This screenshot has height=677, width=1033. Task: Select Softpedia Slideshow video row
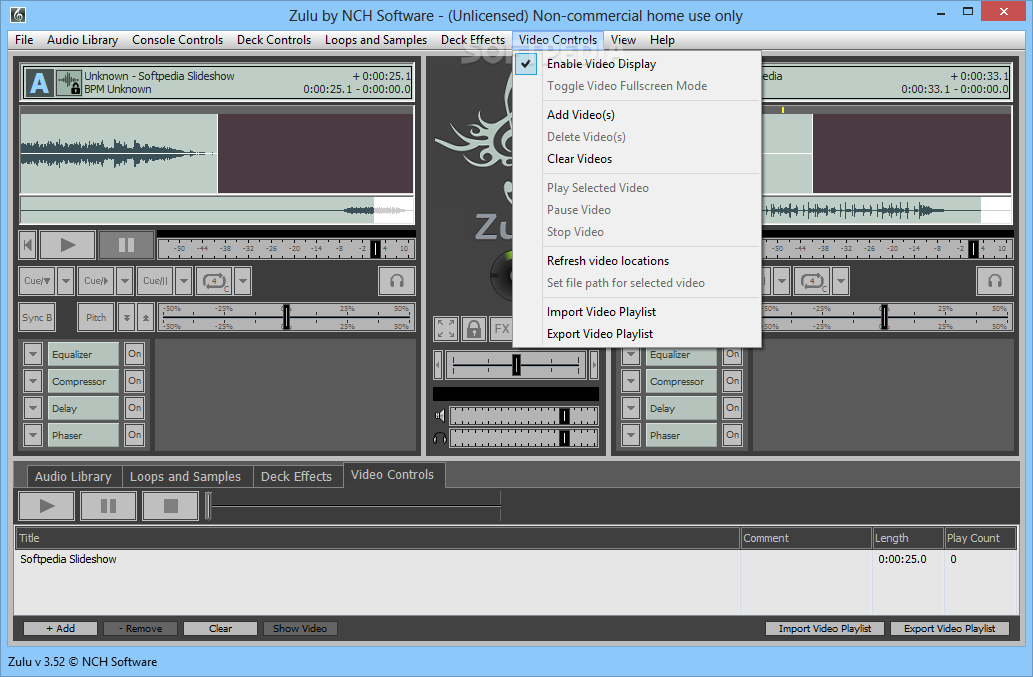tap(516, 559)
